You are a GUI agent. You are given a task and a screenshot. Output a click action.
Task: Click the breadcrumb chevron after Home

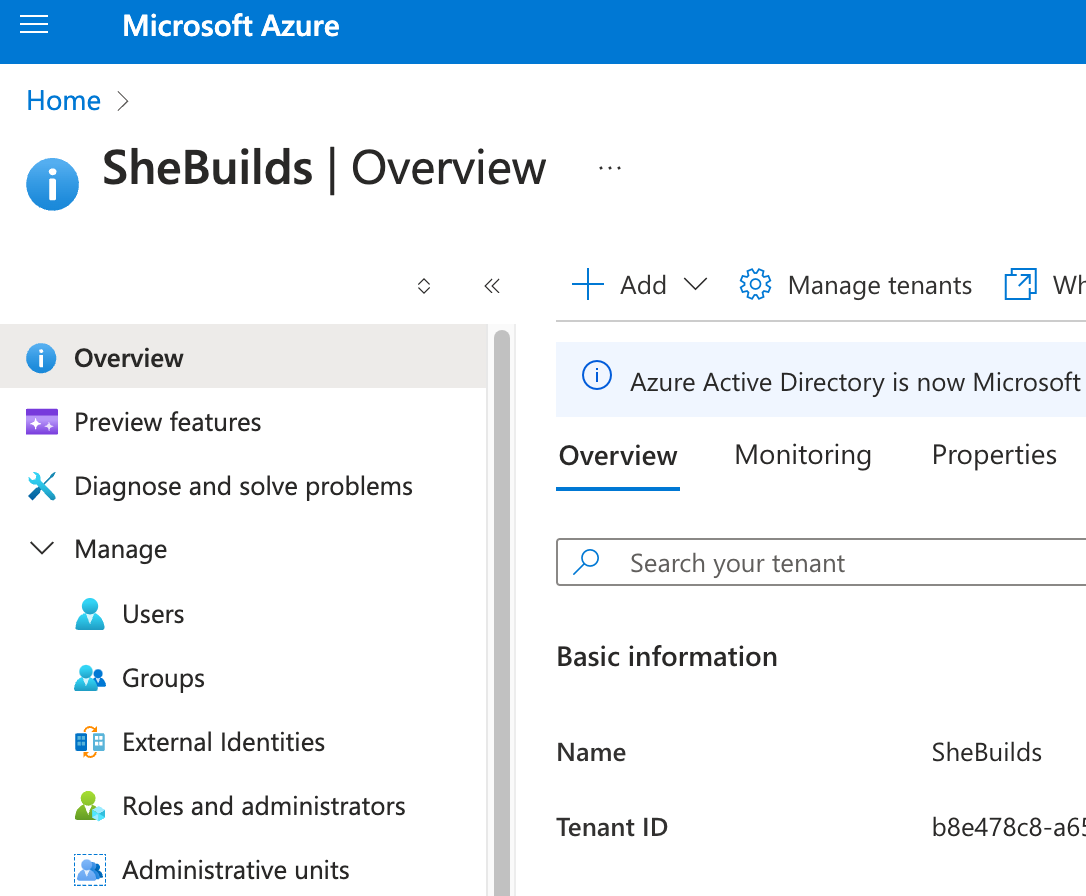[x=123, y=101]
